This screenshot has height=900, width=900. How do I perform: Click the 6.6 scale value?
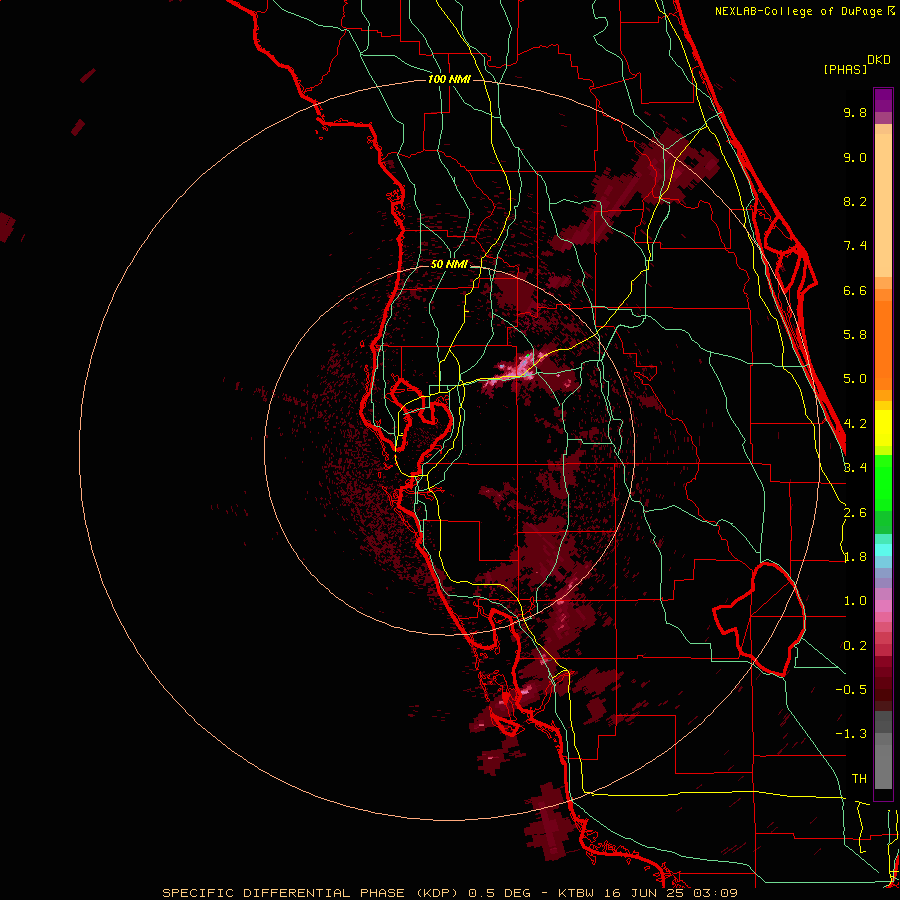[855, 290]
